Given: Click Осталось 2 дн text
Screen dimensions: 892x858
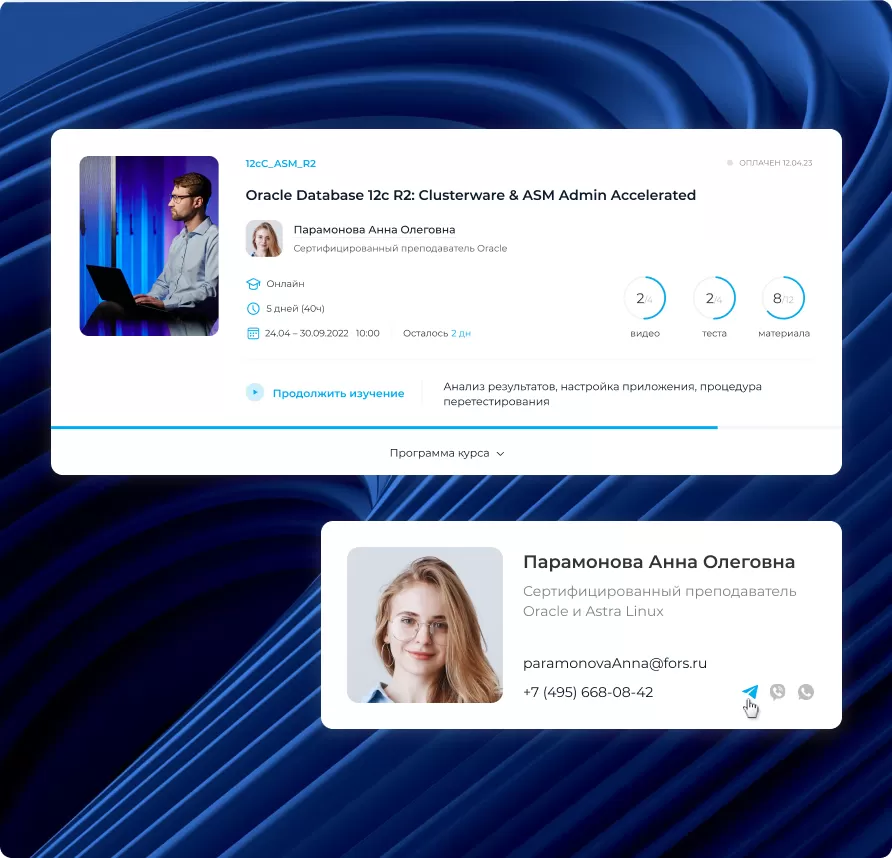Looking at the screenshot, I should 437,333.
